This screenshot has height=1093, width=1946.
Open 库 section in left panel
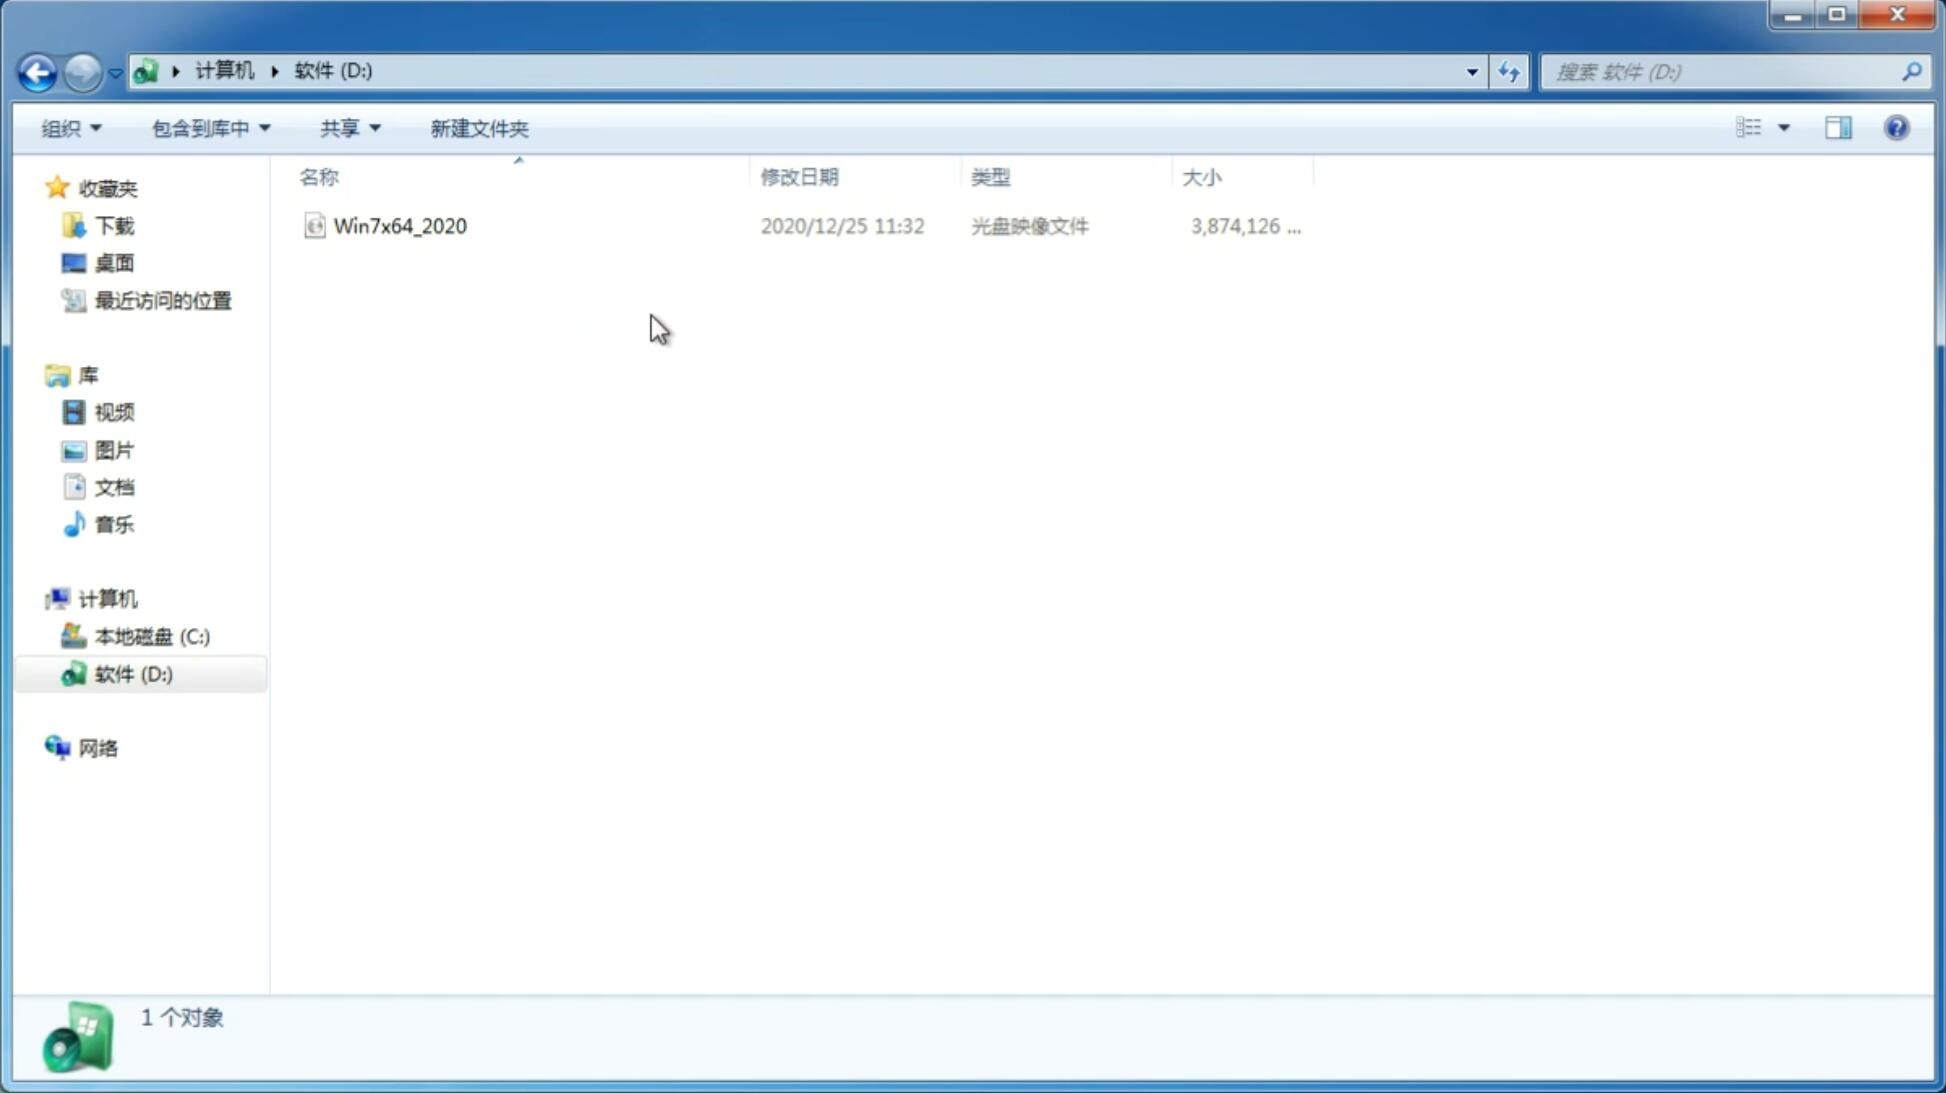tap(87, 374)
